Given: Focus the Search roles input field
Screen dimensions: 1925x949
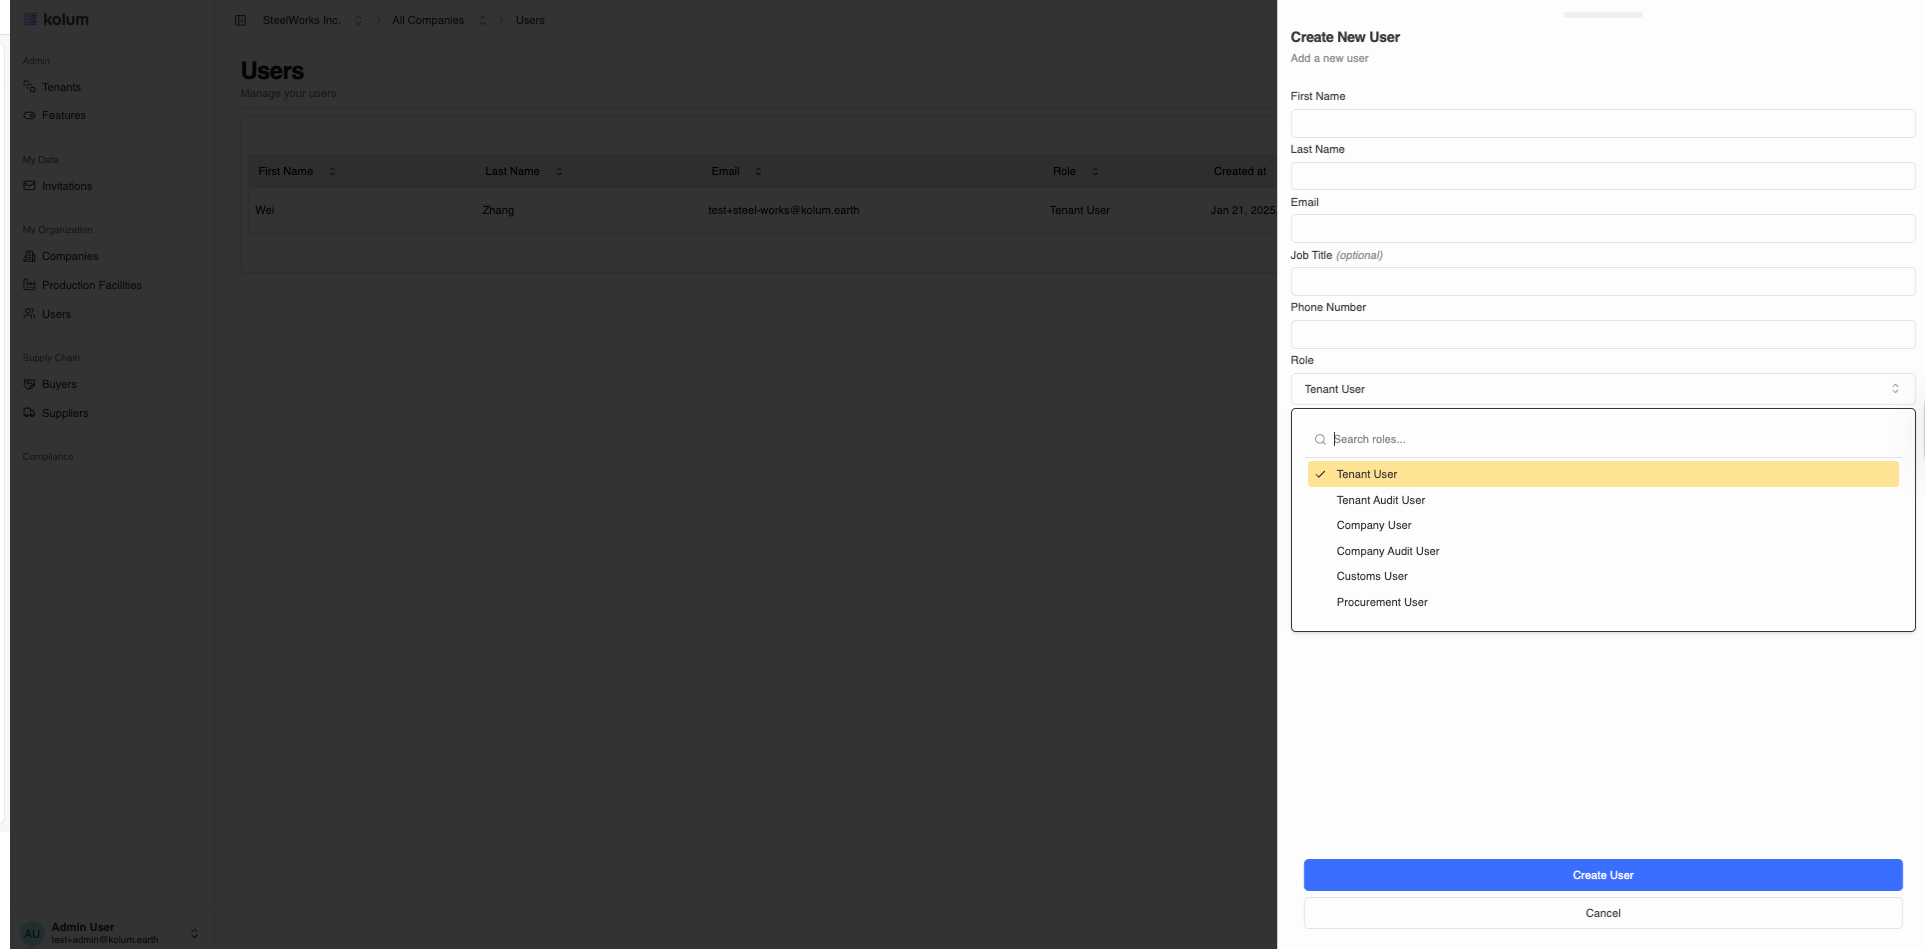Looking at the screenshot, I should 1610,439.
